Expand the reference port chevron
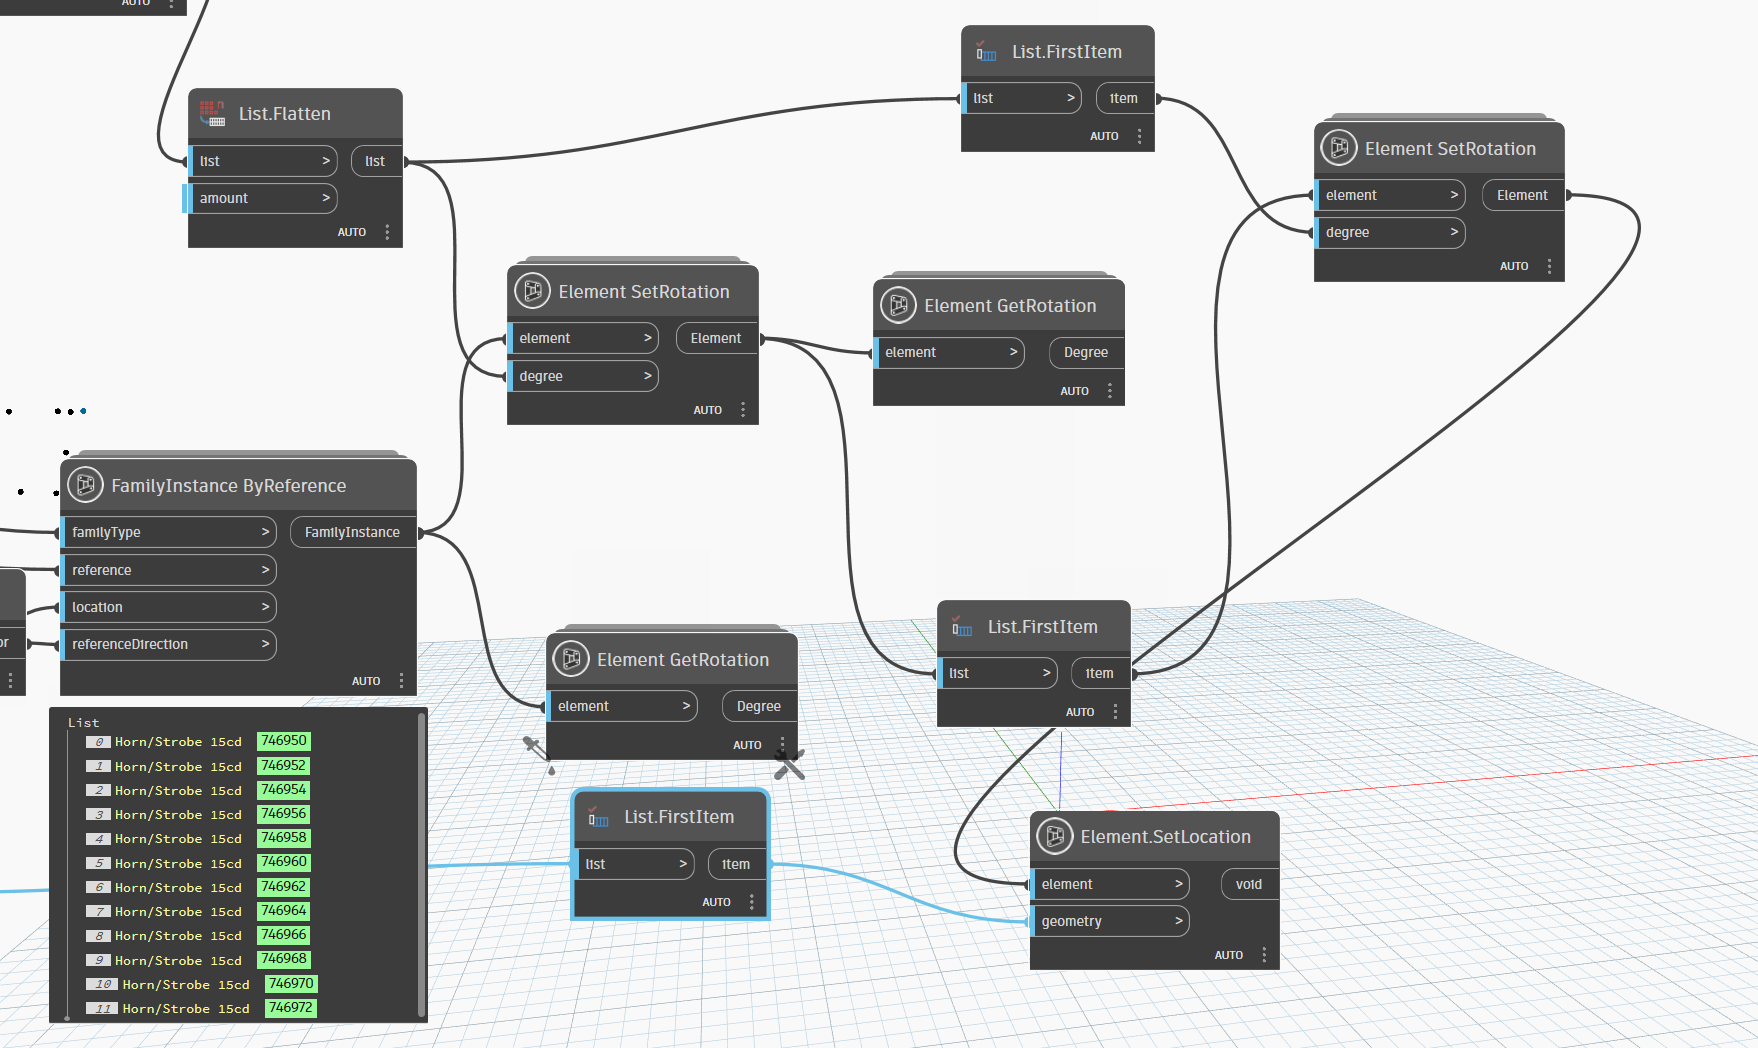 tap(265, 570)
